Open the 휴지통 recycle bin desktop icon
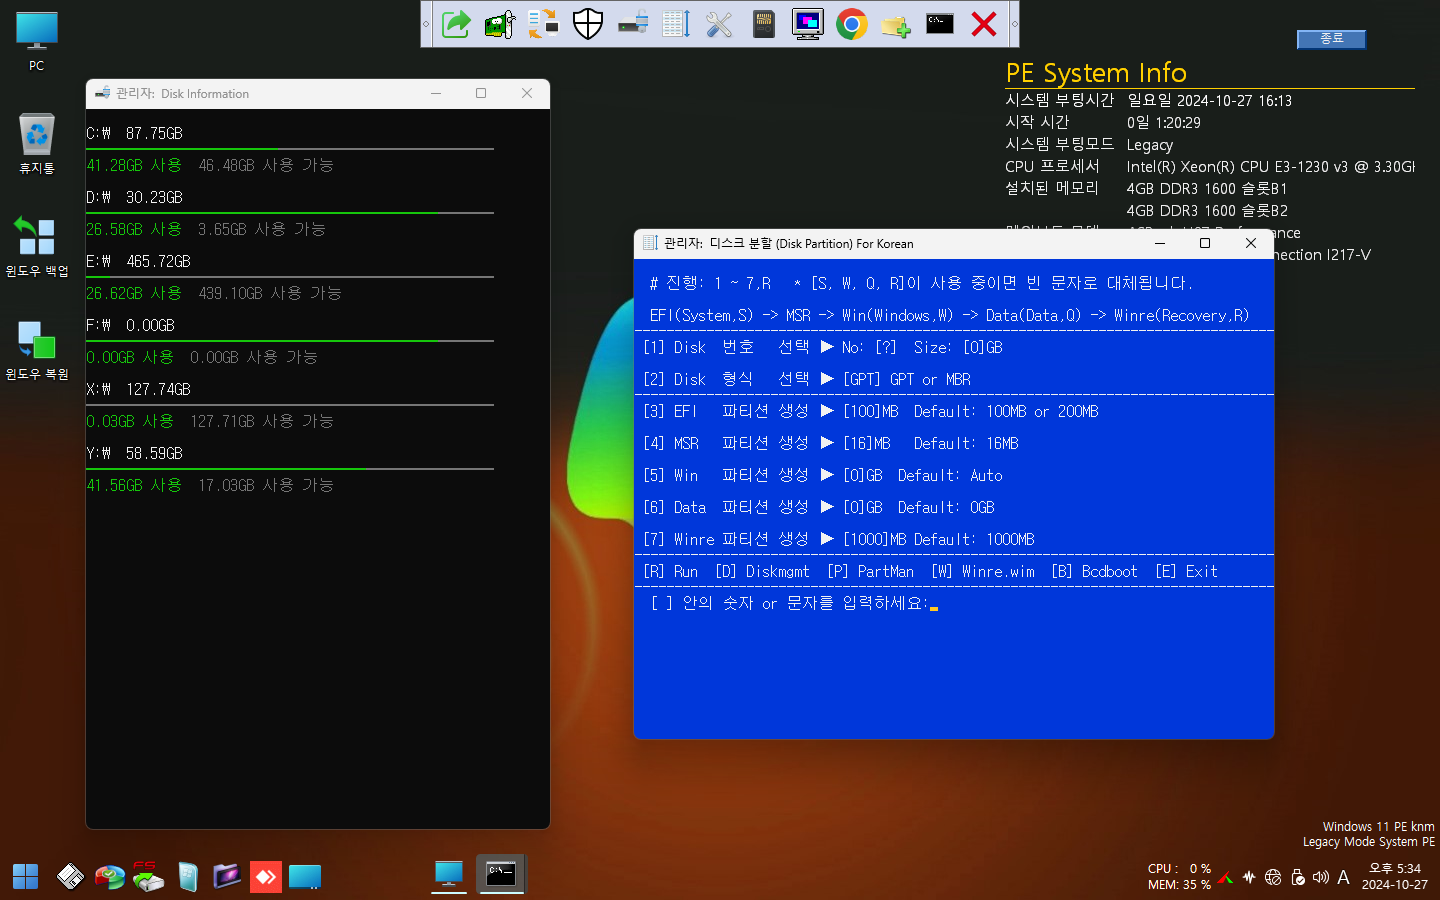Screen dimensions: 1440x900 tap(37, 144)
